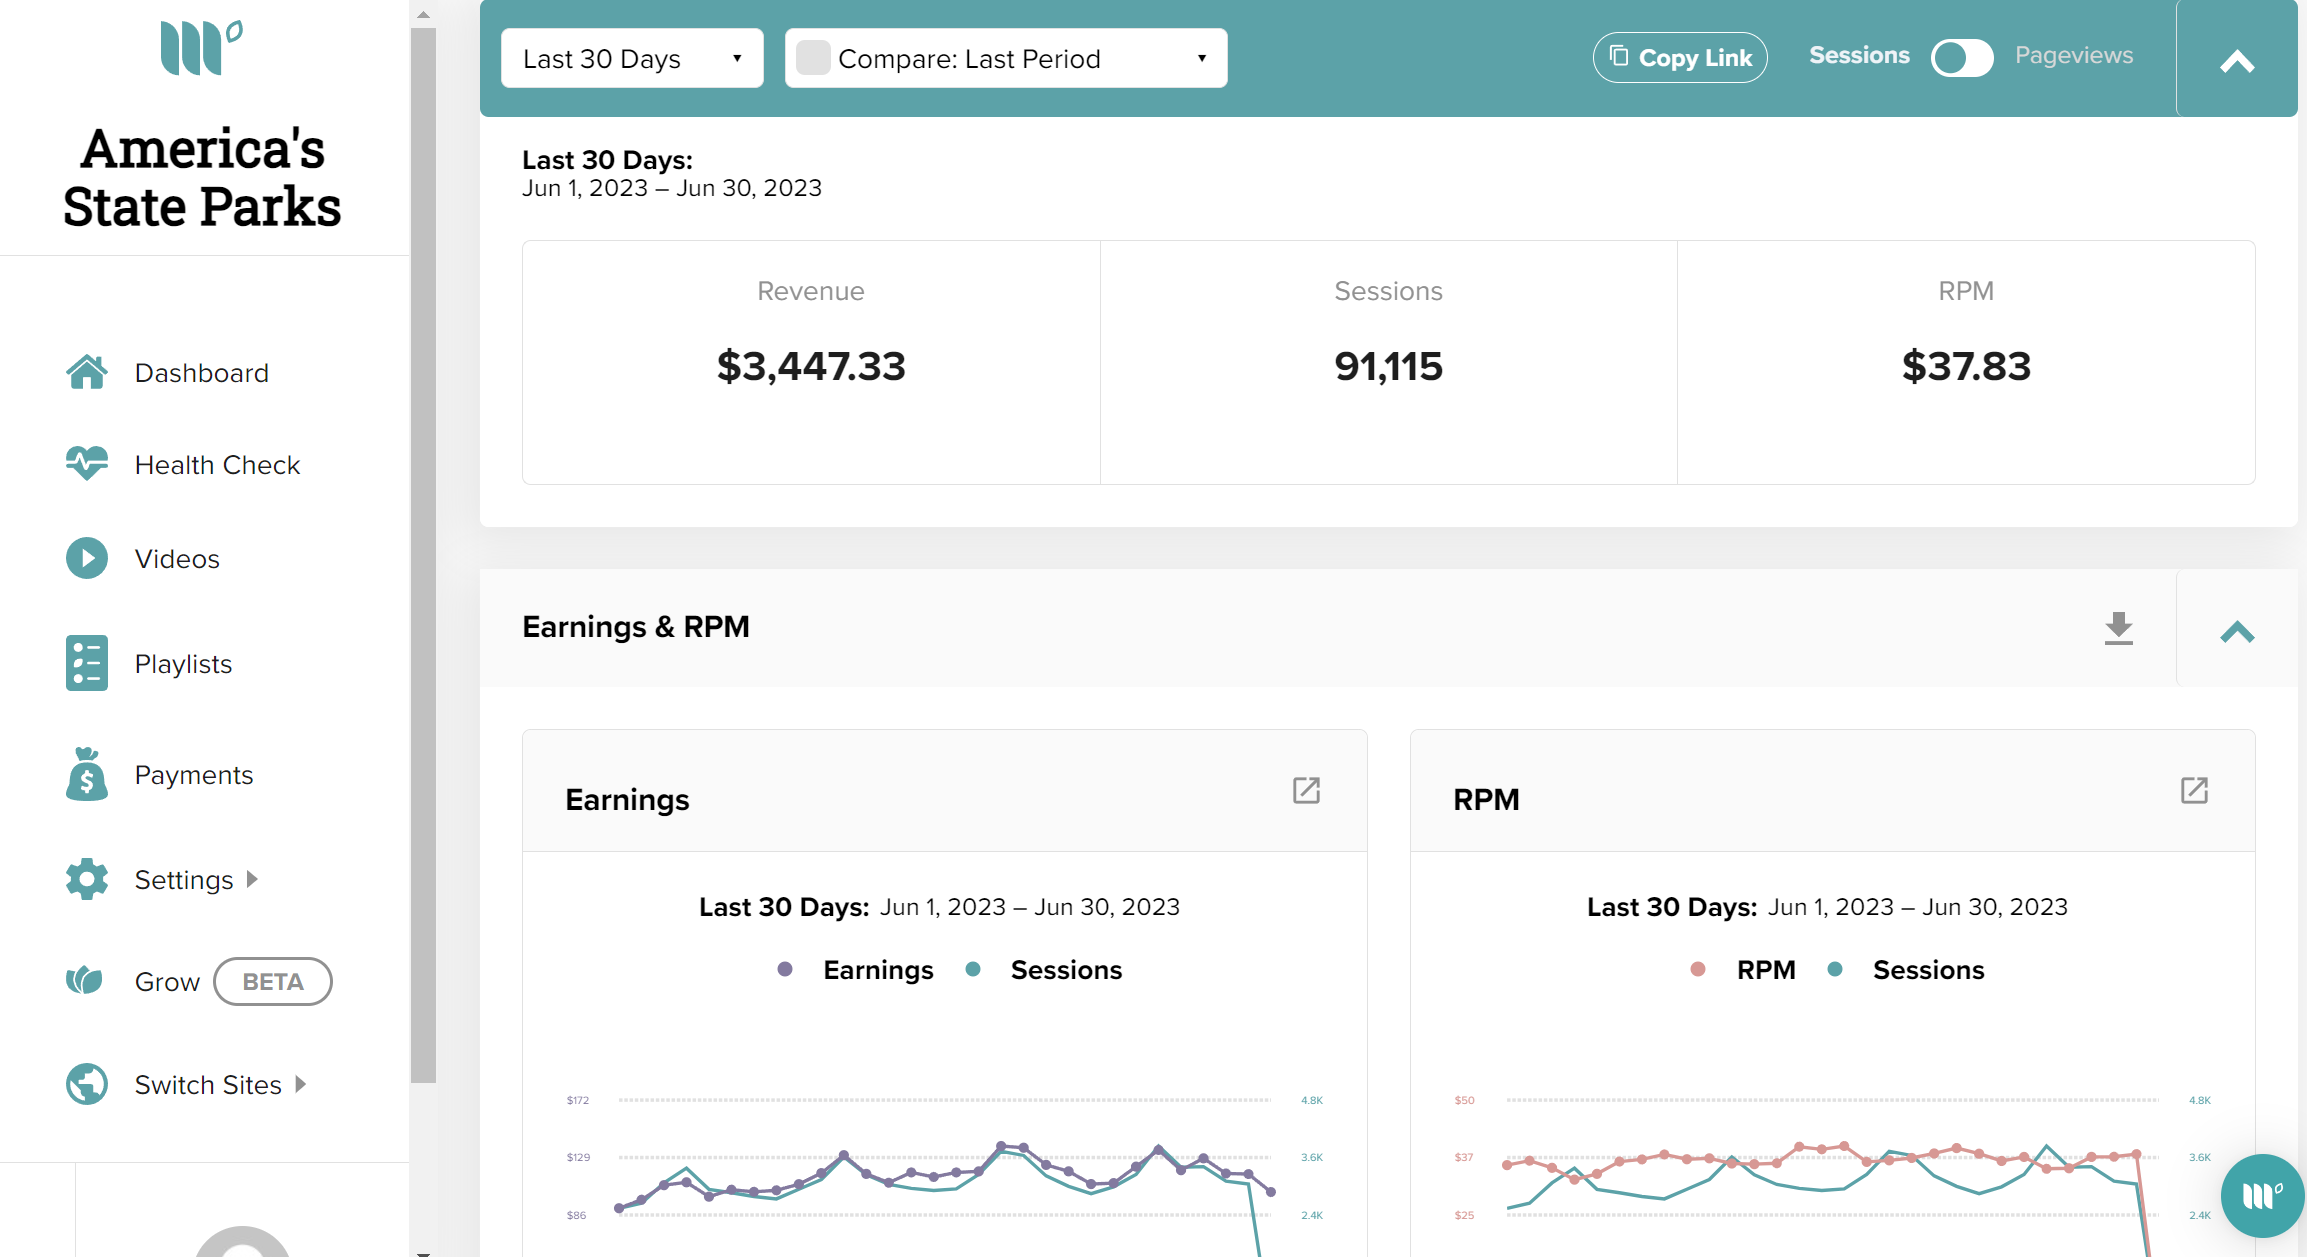The image size is (2307, 1257).
Task: Open the Videos play icon
Action: (87, 558)
